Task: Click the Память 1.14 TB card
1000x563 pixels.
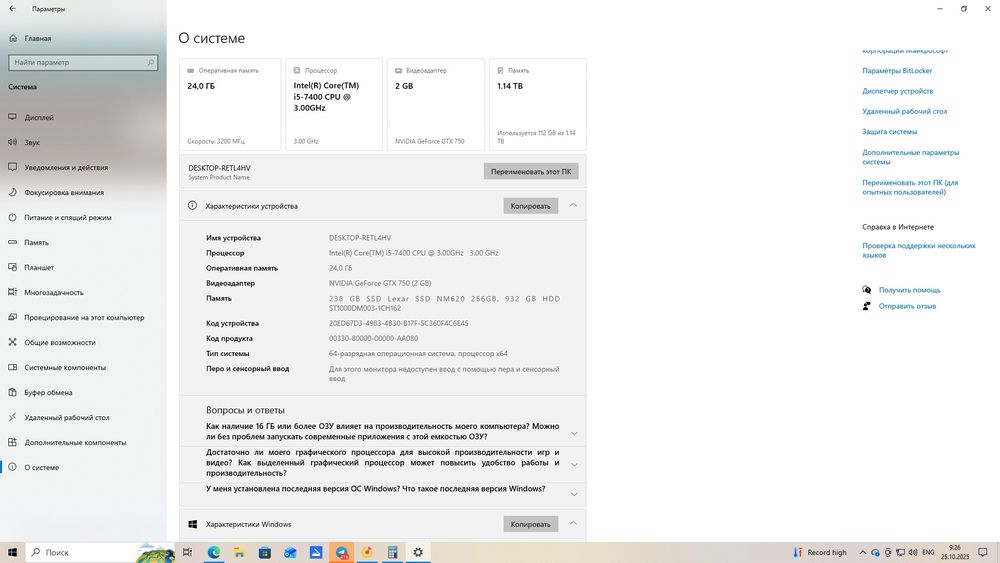Action: [538, 105]
